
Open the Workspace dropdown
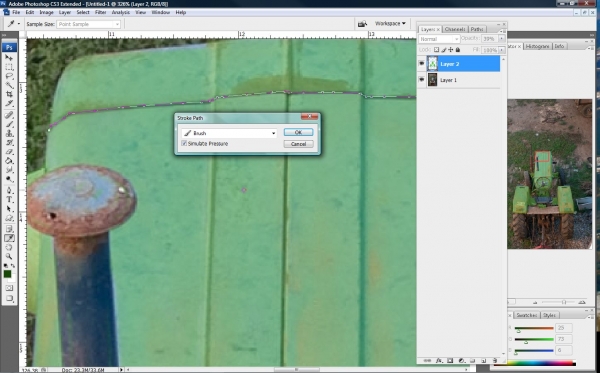(390, 24)
